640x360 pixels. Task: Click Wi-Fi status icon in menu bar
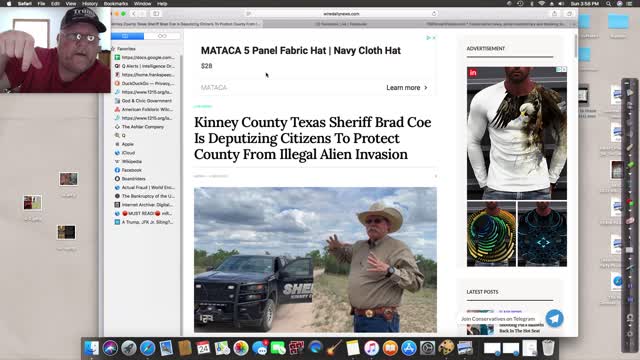[x=541, y=4]
